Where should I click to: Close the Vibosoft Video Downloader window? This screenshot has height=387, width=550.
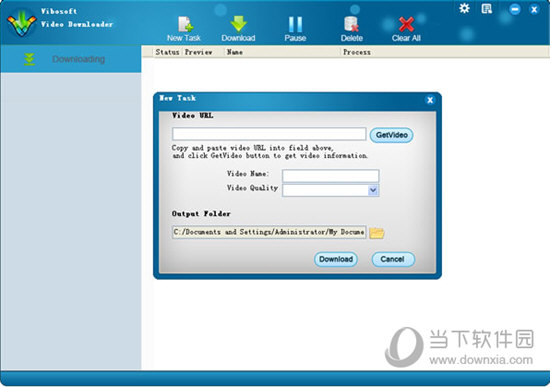[x=534, y=9]
